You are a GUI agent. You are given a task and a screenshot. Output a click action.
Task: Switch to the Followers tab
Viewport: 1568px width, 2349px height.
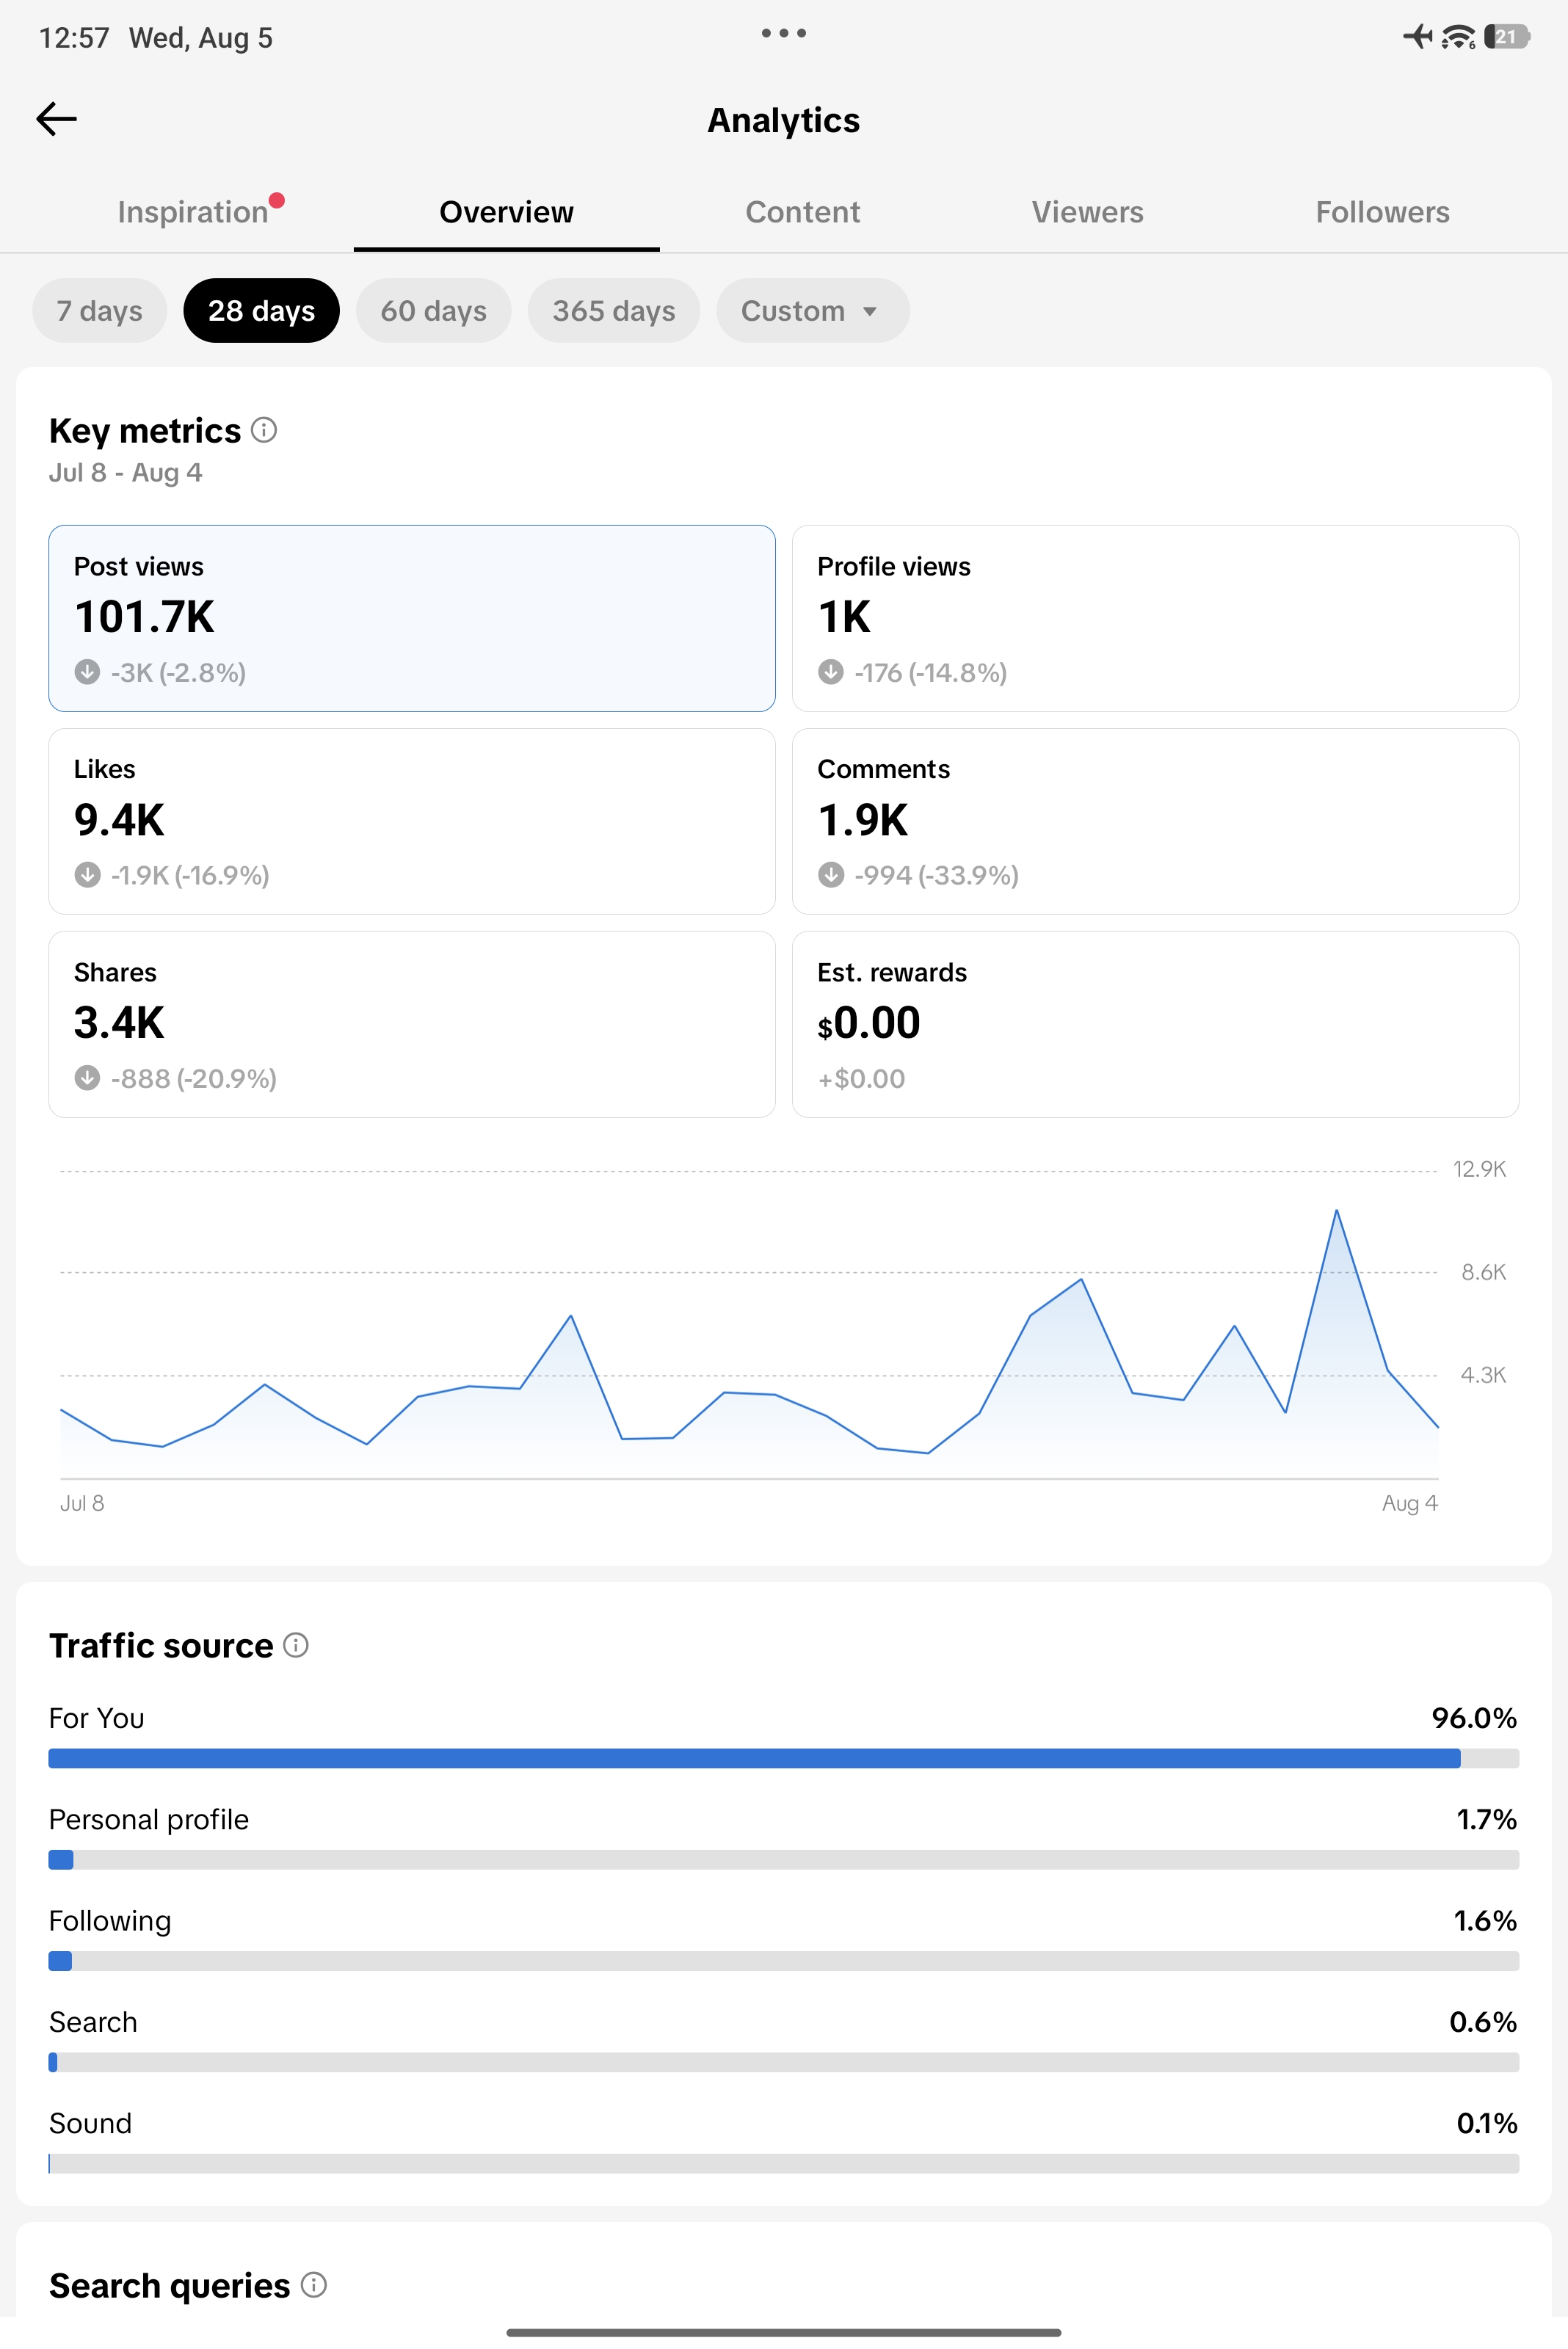click(1383, 212)
